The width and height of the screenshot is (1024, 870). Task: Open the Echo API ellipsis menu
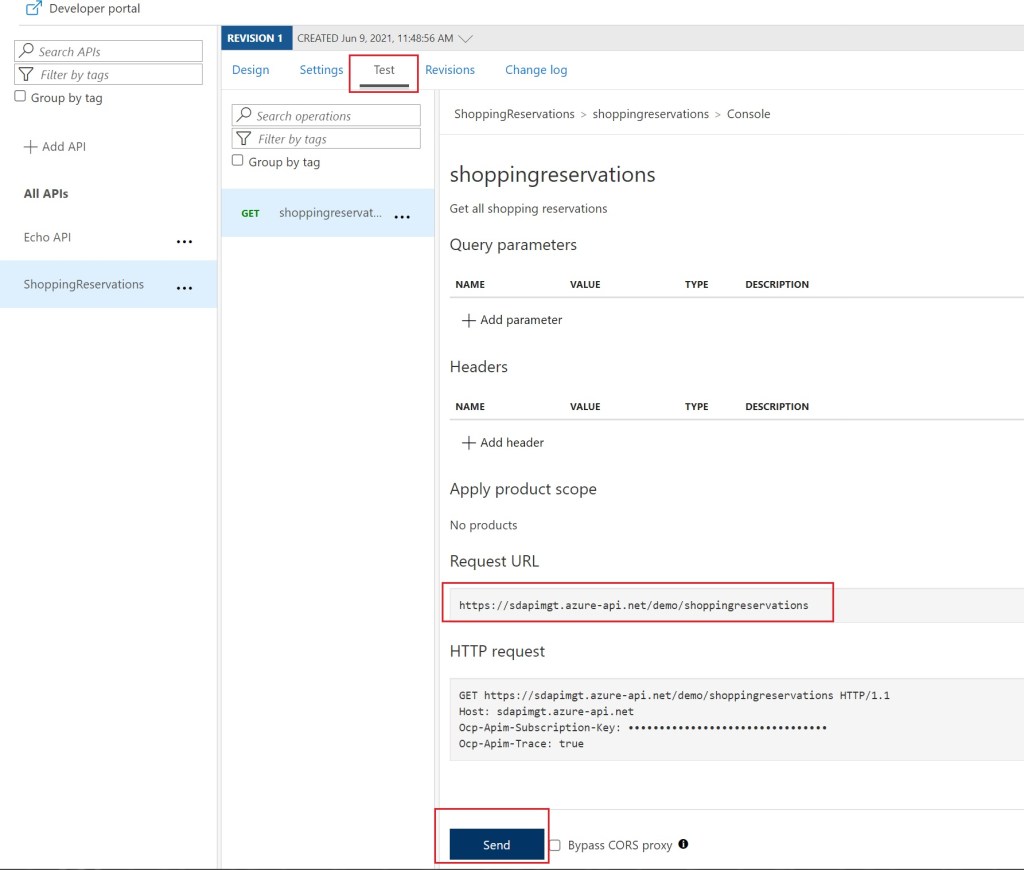[184, 241]
